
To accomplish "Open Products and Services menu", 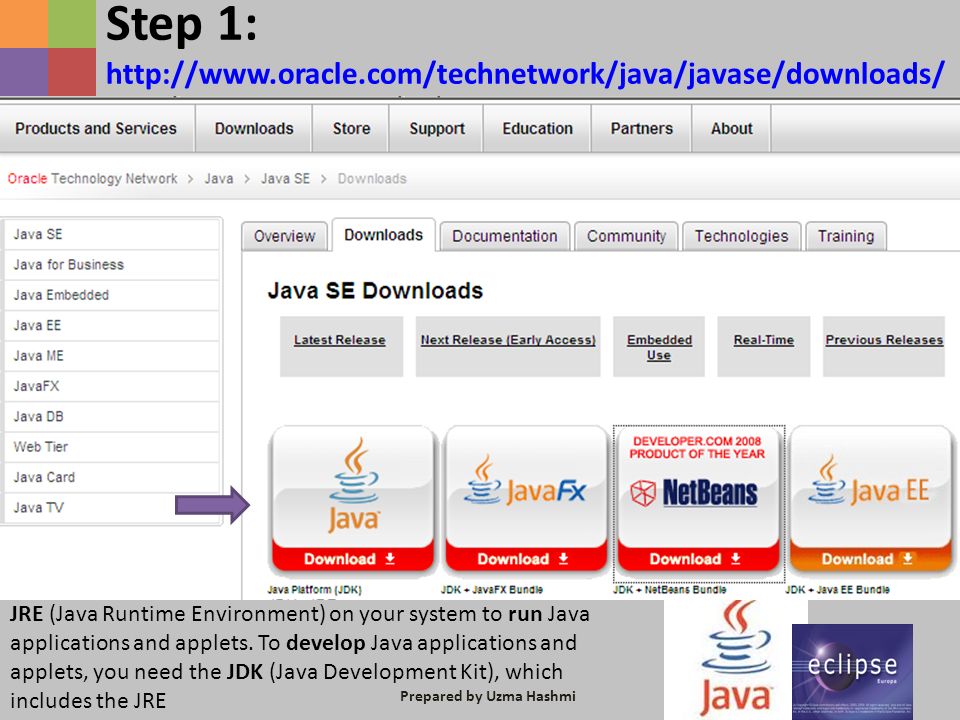I will point(96,129).
